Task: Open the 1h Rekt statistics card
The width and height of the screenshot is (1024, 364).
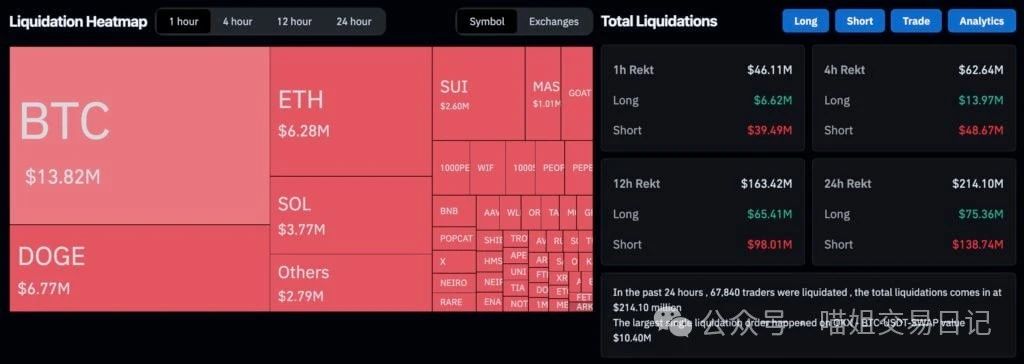Action: (x=703, y=98)
